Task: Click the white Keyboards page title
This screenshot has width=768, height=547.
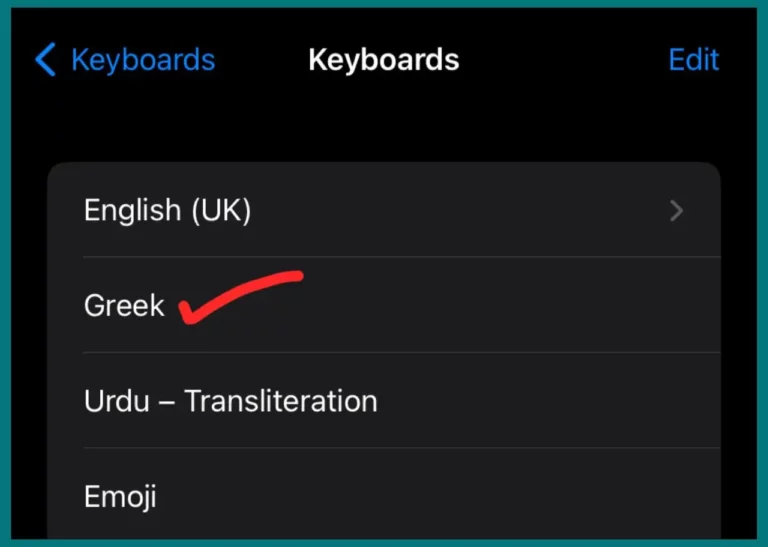Action: pos(384,60)
